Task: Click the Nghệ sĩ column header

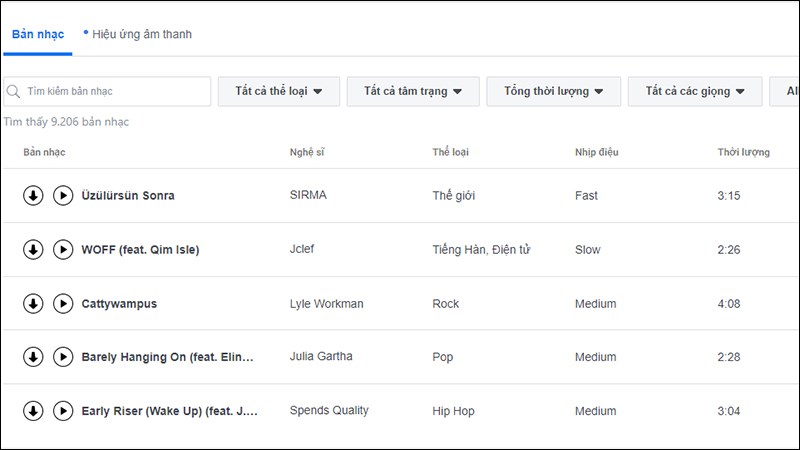Action: pyautogui.click(x=307, y=152)
